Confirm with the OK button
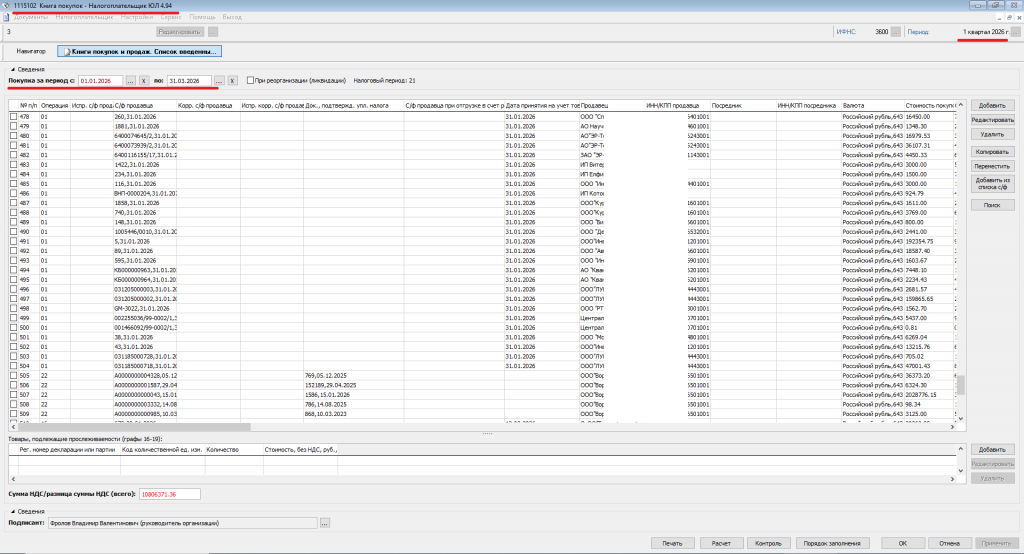Viewport: 1024px width, 554px height. 903,543
